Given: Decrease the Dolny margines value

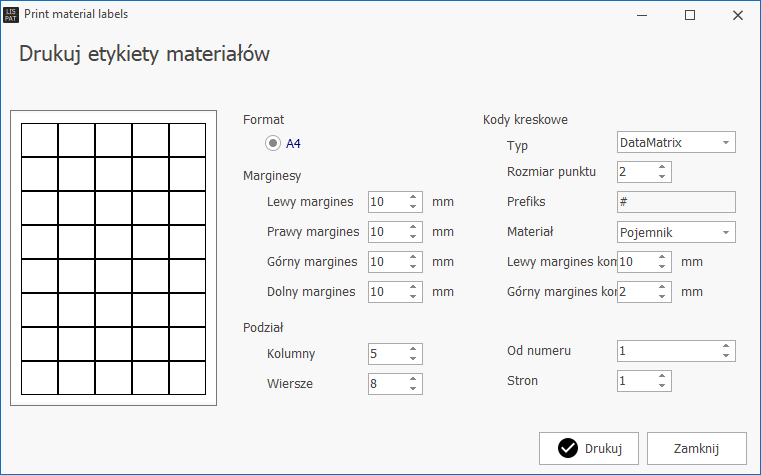Looking at the screenshot, I should click(x=414, y=297).
